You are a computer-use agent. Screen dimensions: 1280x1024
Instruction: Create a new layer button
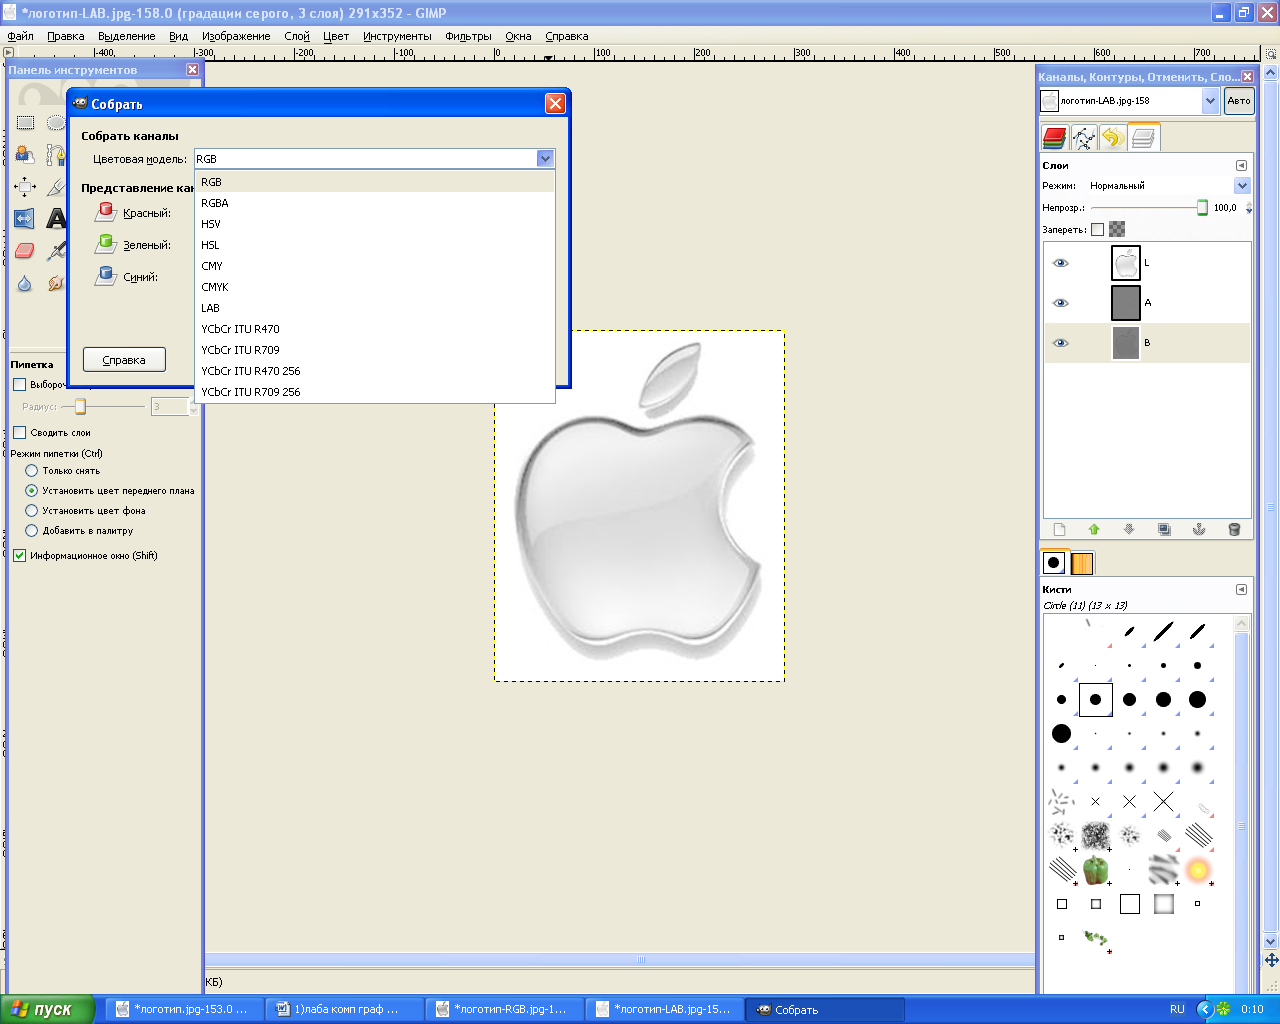tap(1060, 529)
